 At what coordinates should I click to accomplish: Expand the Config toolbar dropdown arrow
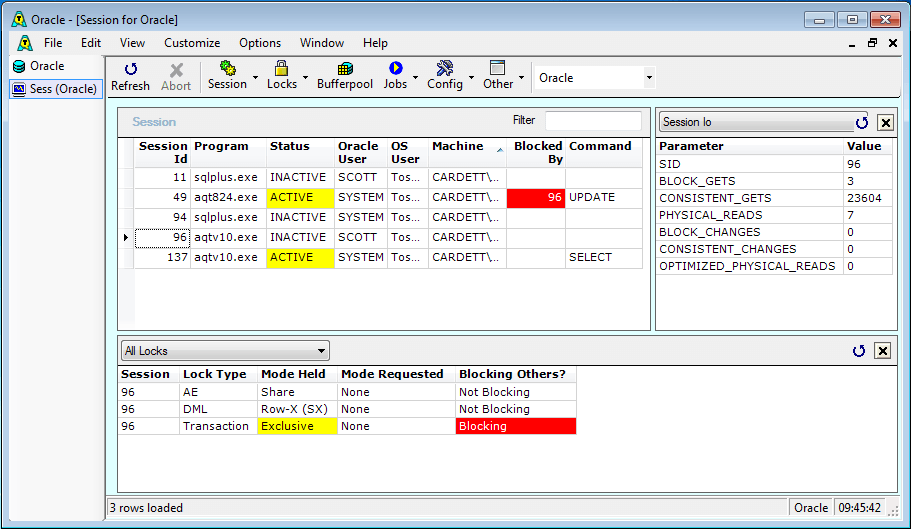[x=471, y=77]
